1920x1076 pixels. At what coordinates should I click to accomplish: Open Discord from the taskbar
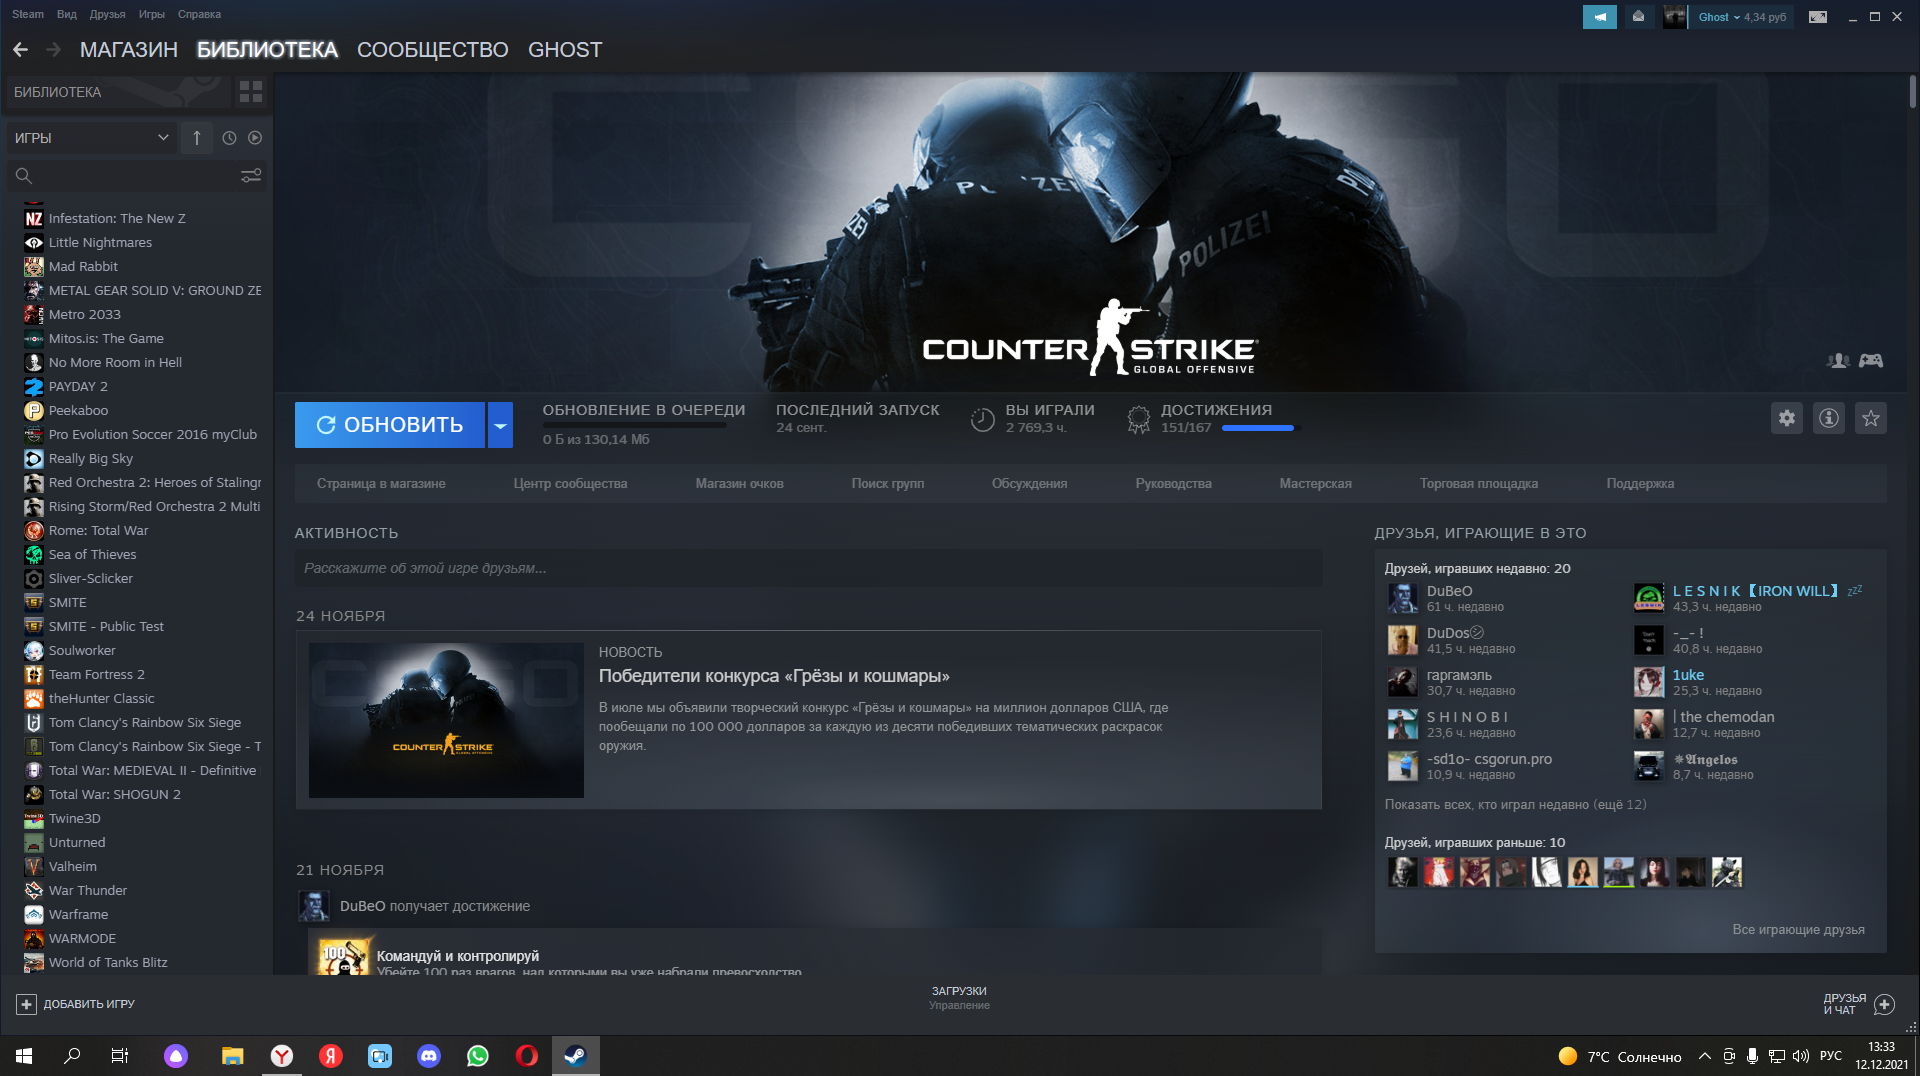pyautogui.click(x=429, y=1056)
